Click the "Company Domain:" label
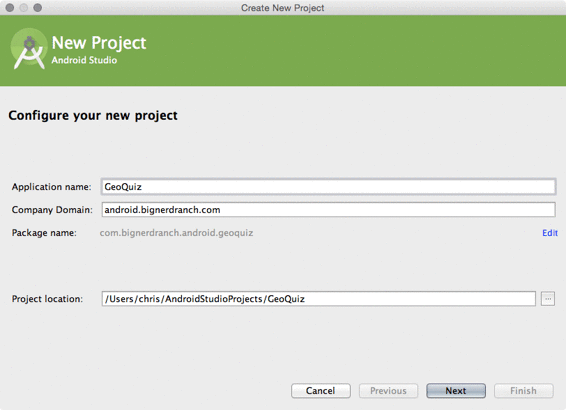The image size is (566, 410). 52,210
